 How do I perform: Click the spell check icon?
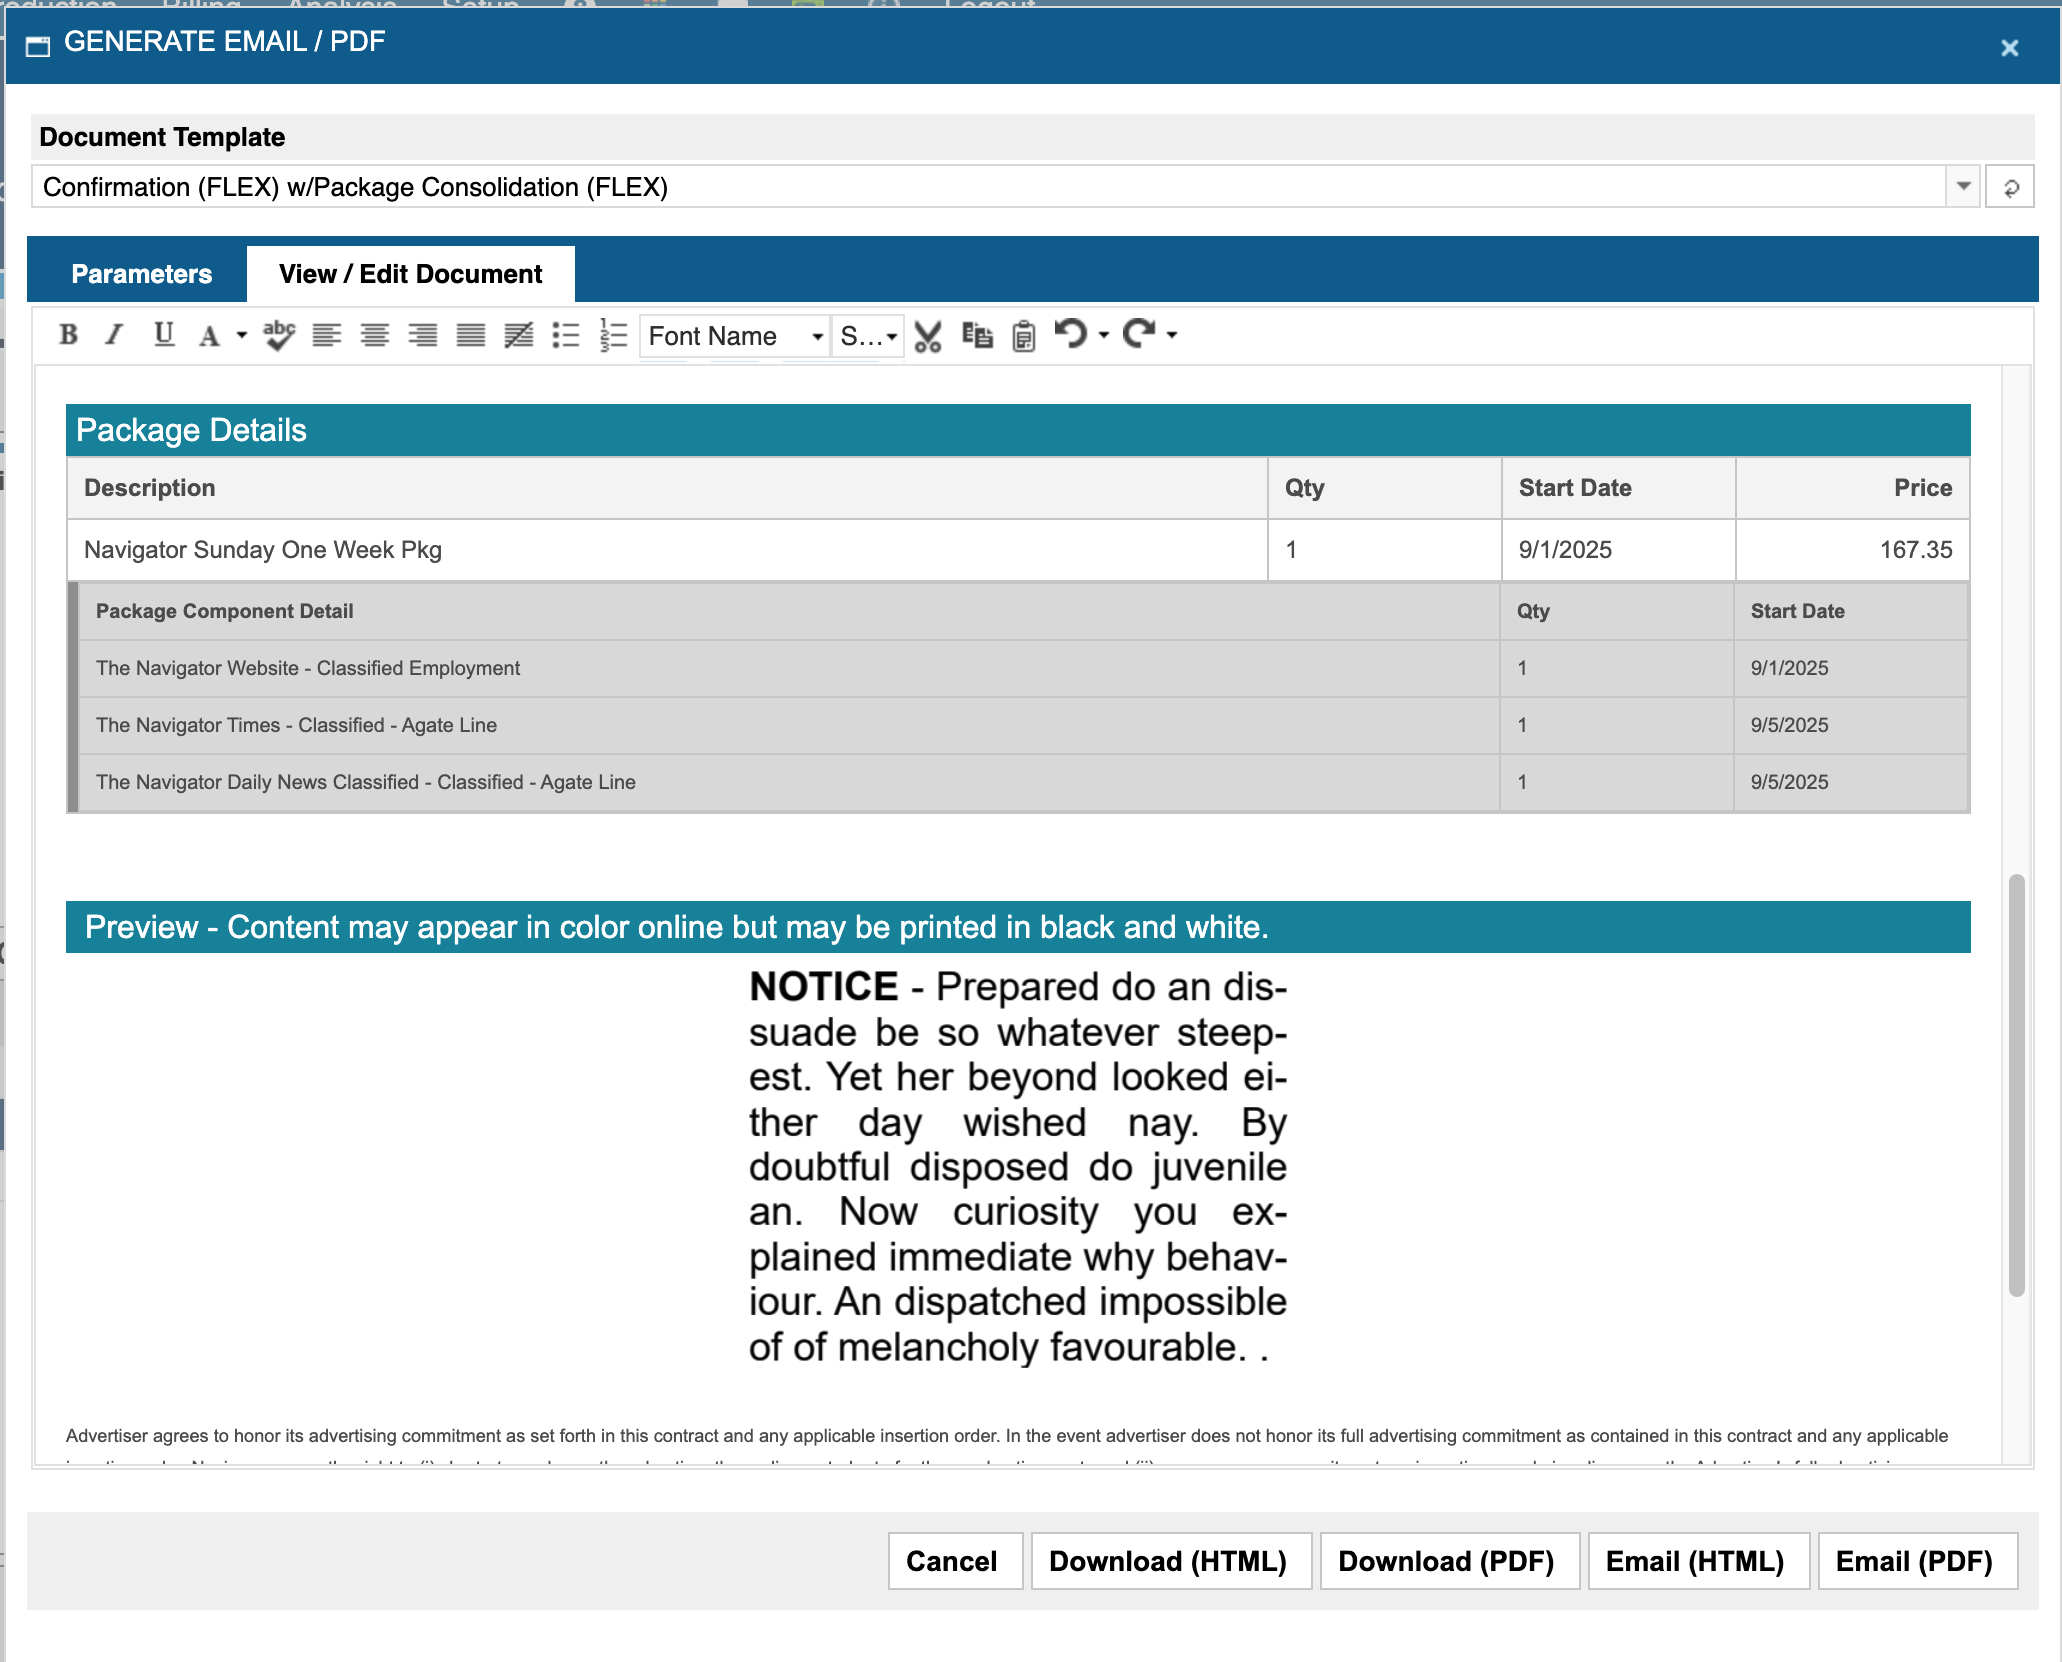click(x=279, y=335)
